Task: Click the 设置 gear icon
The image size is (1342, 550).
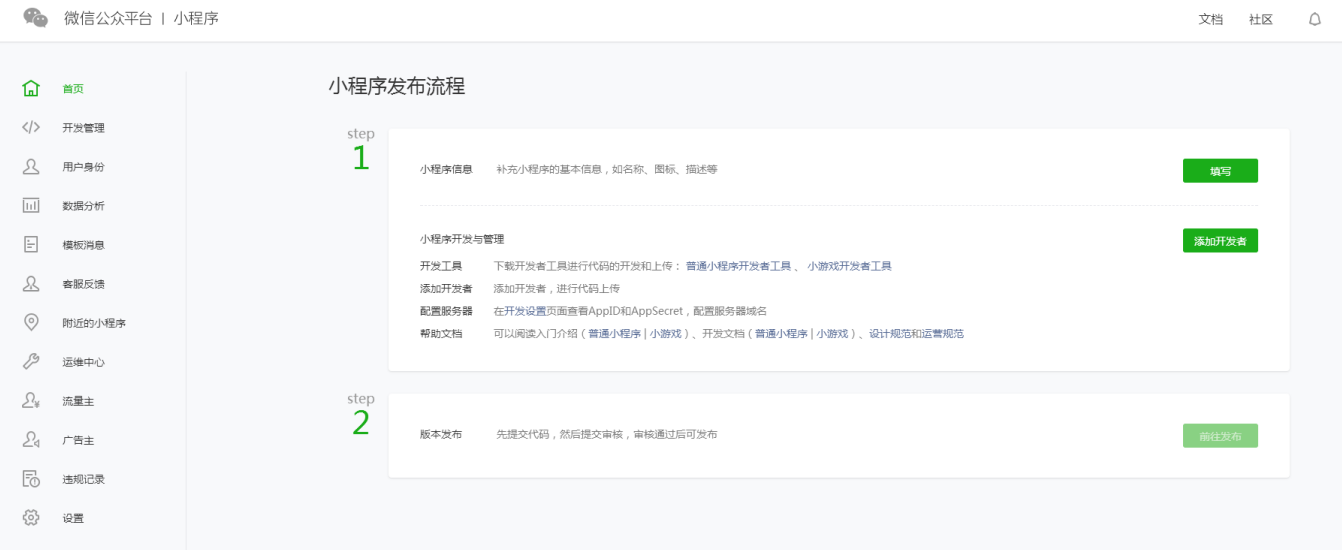Action: tap(31, 517)
